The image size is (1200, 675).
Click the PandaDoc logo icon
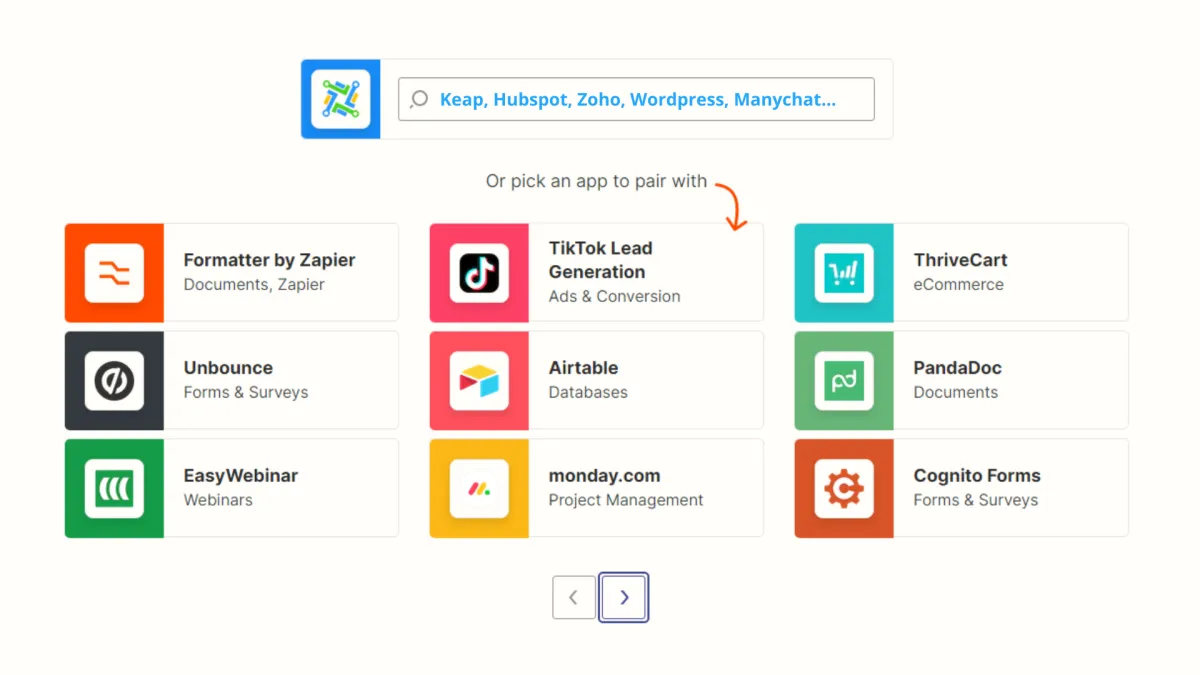coord(844,381)
